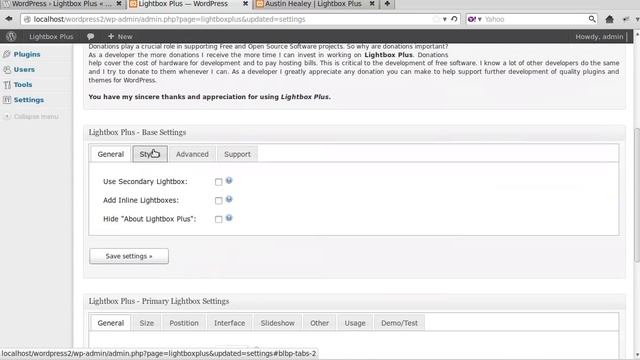Click Lightbox Plus - Primary Lightbox Settings heading
Image resolution: width=640 pixels, height=360 pixels.
coord(159,301)
